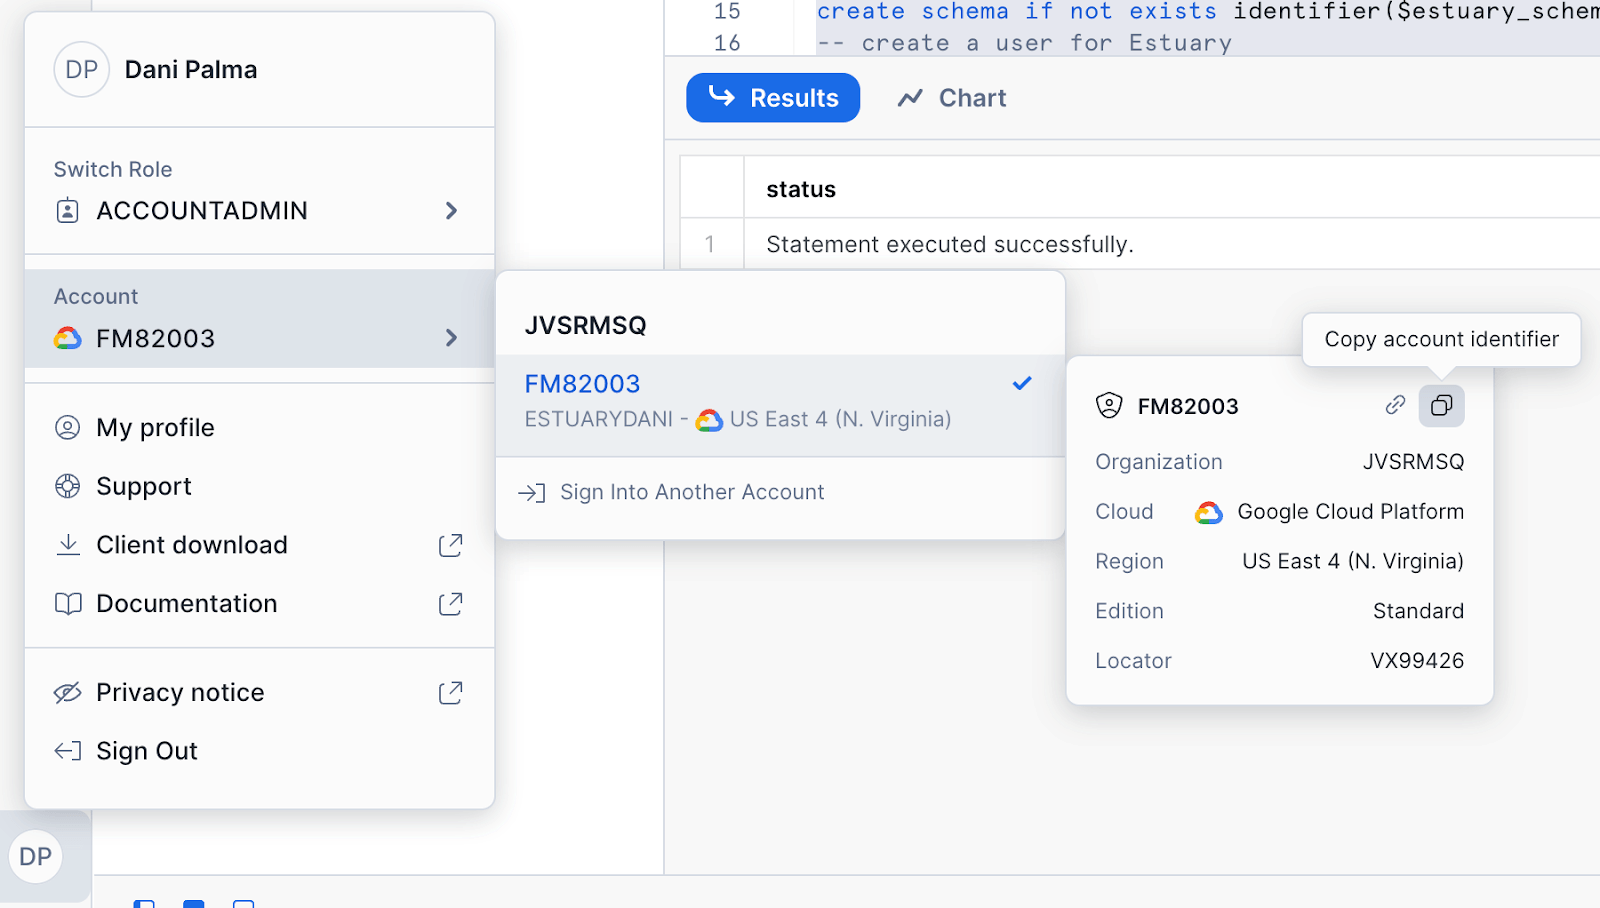The height and width of the screenshot is (908, 1600).
Task: Click the Chart line icon
Action: coord(910,98)
